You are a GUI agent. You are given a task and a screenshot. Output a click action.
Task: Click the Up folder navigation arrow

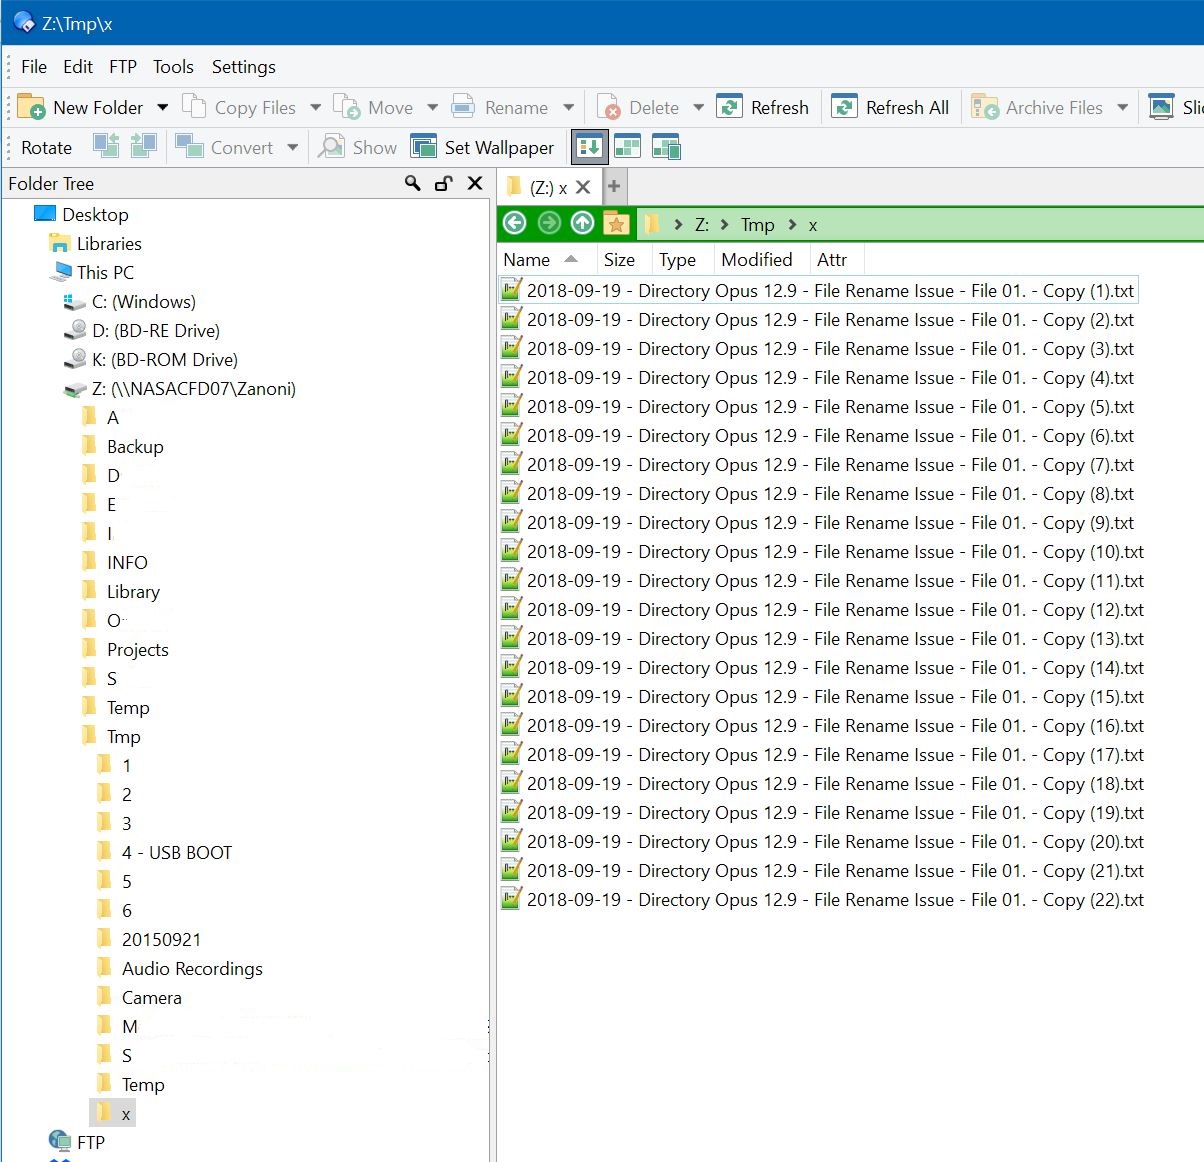point(582,223)
